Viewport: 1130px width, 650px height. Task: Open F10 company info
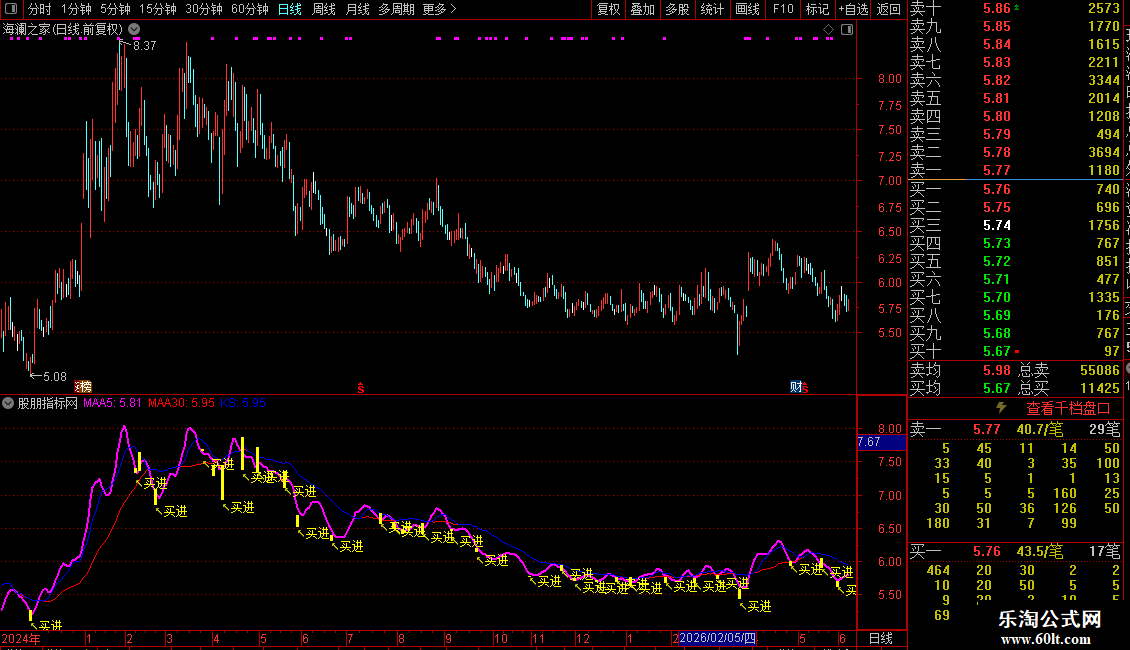783,9
